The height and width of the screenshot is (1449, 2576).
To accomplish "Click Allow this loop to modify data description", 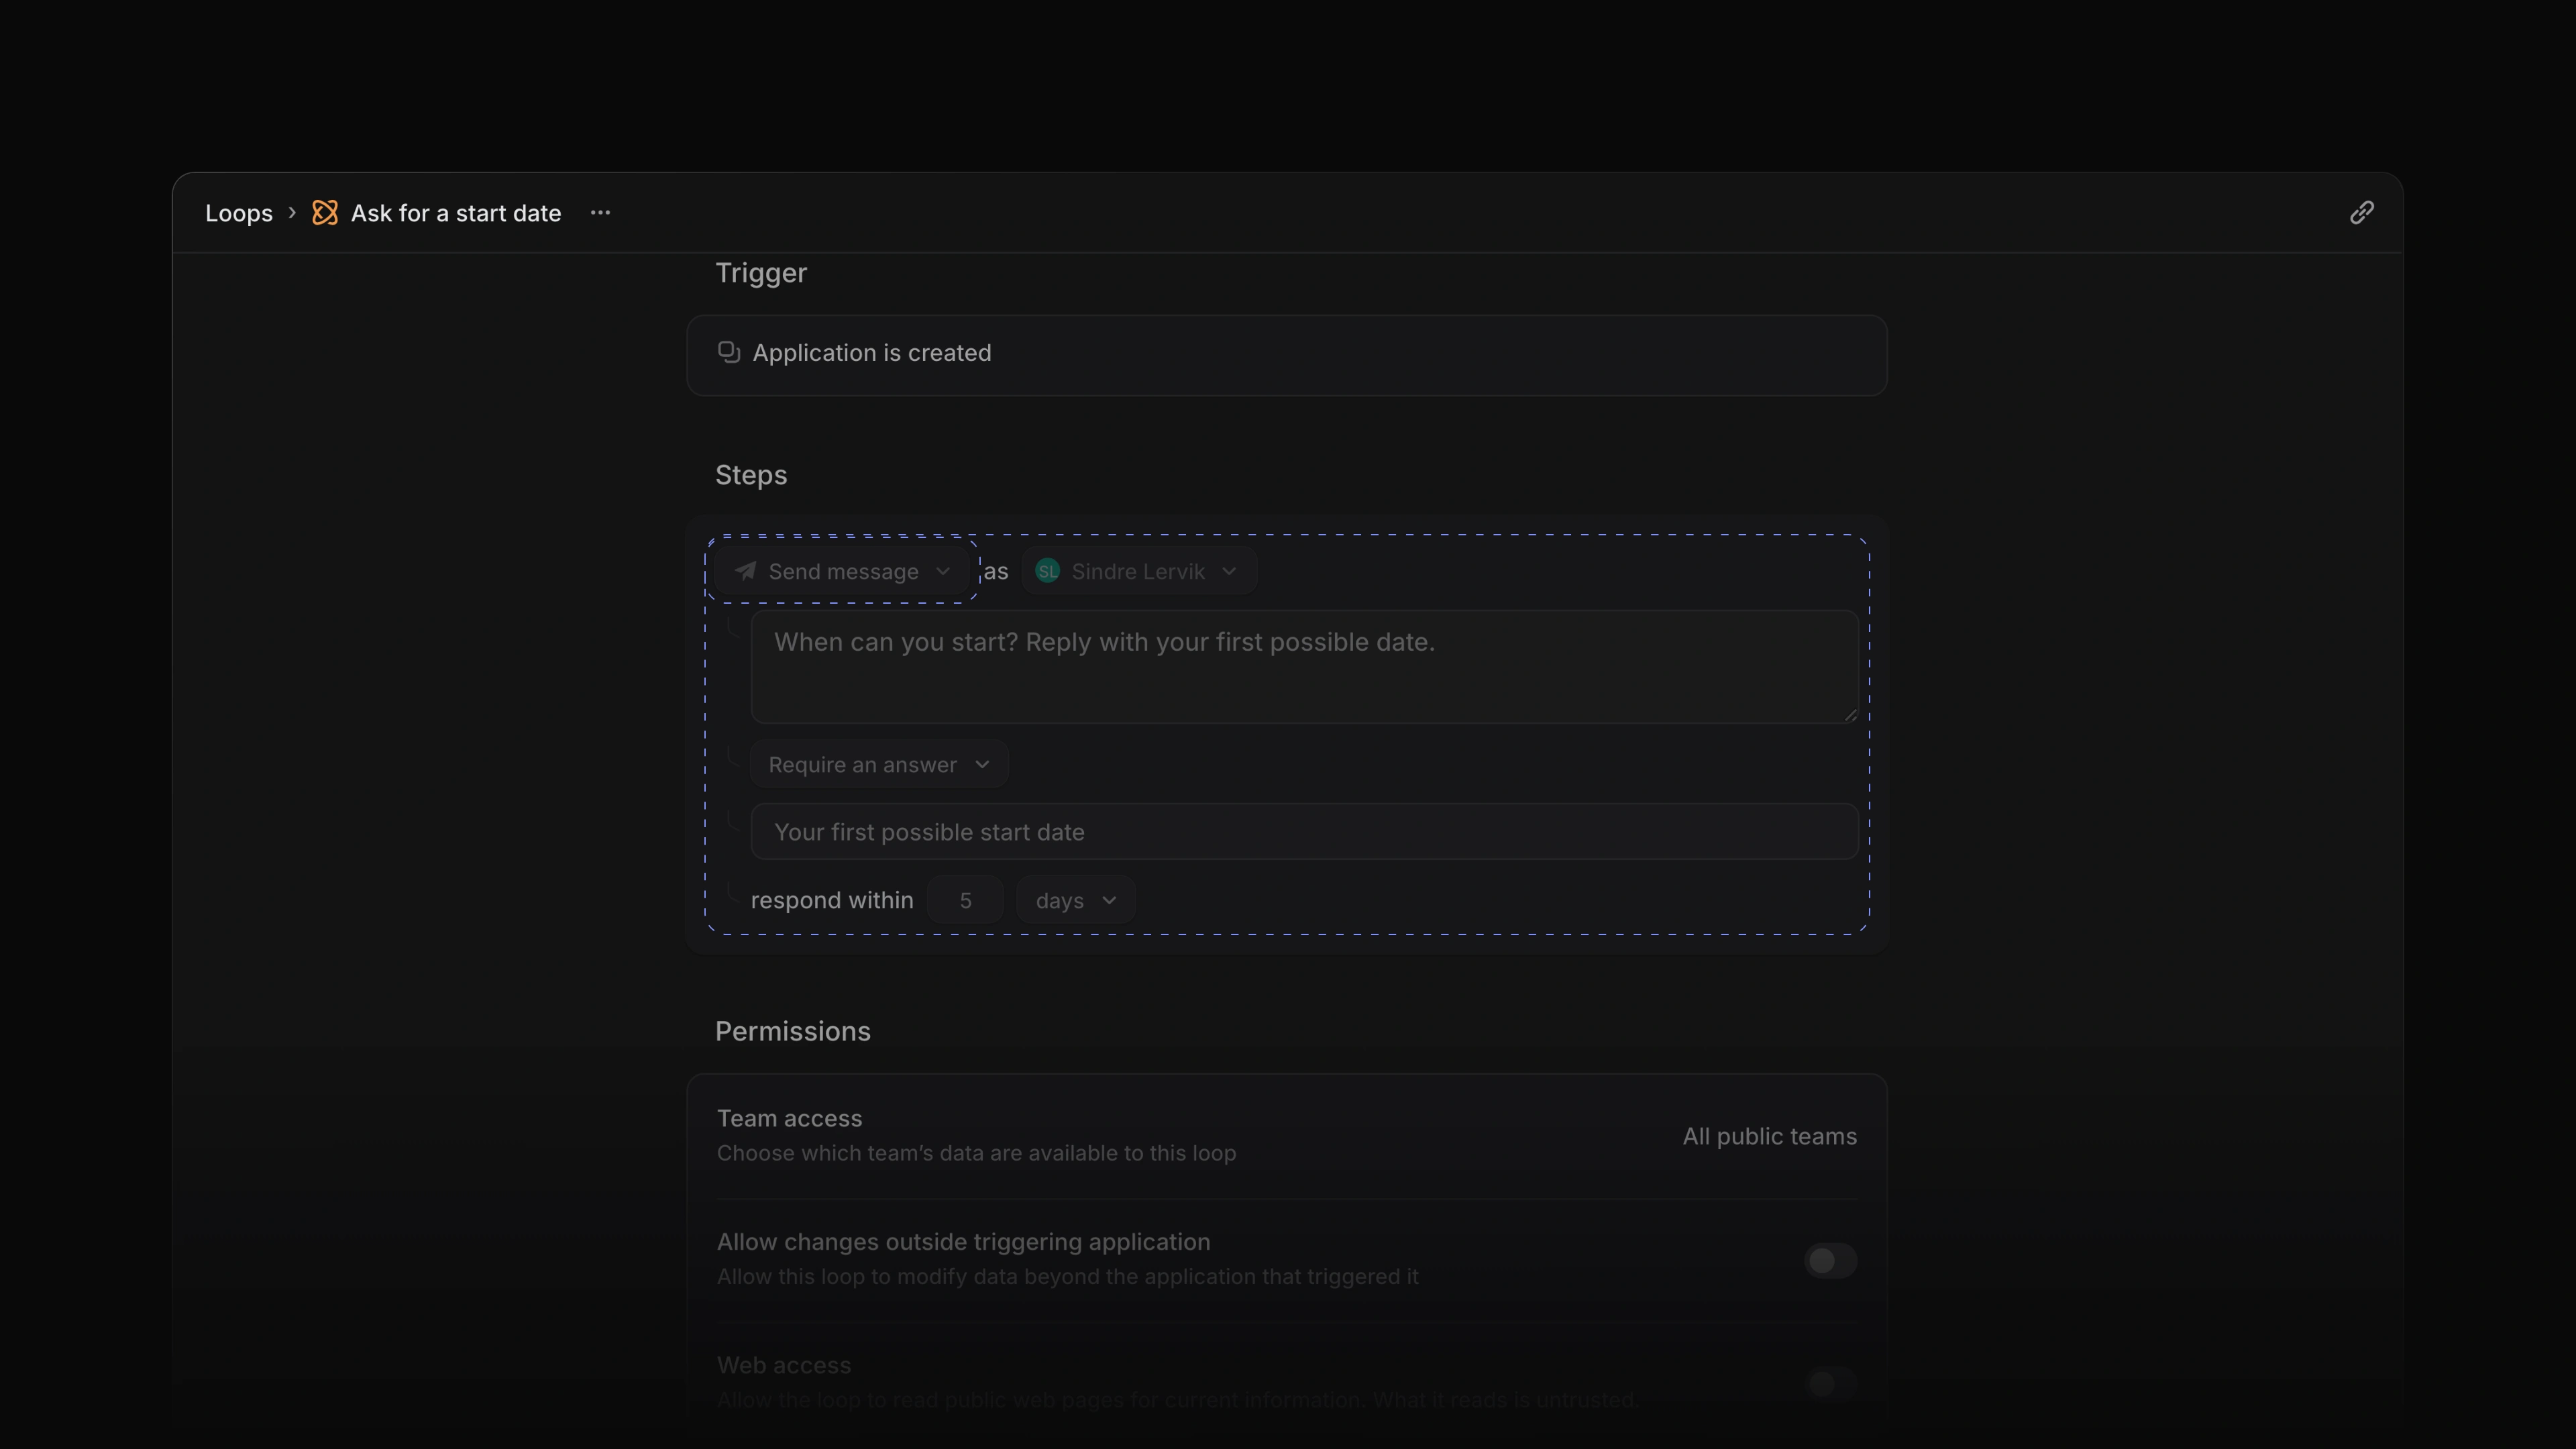I will 1067,1277.
